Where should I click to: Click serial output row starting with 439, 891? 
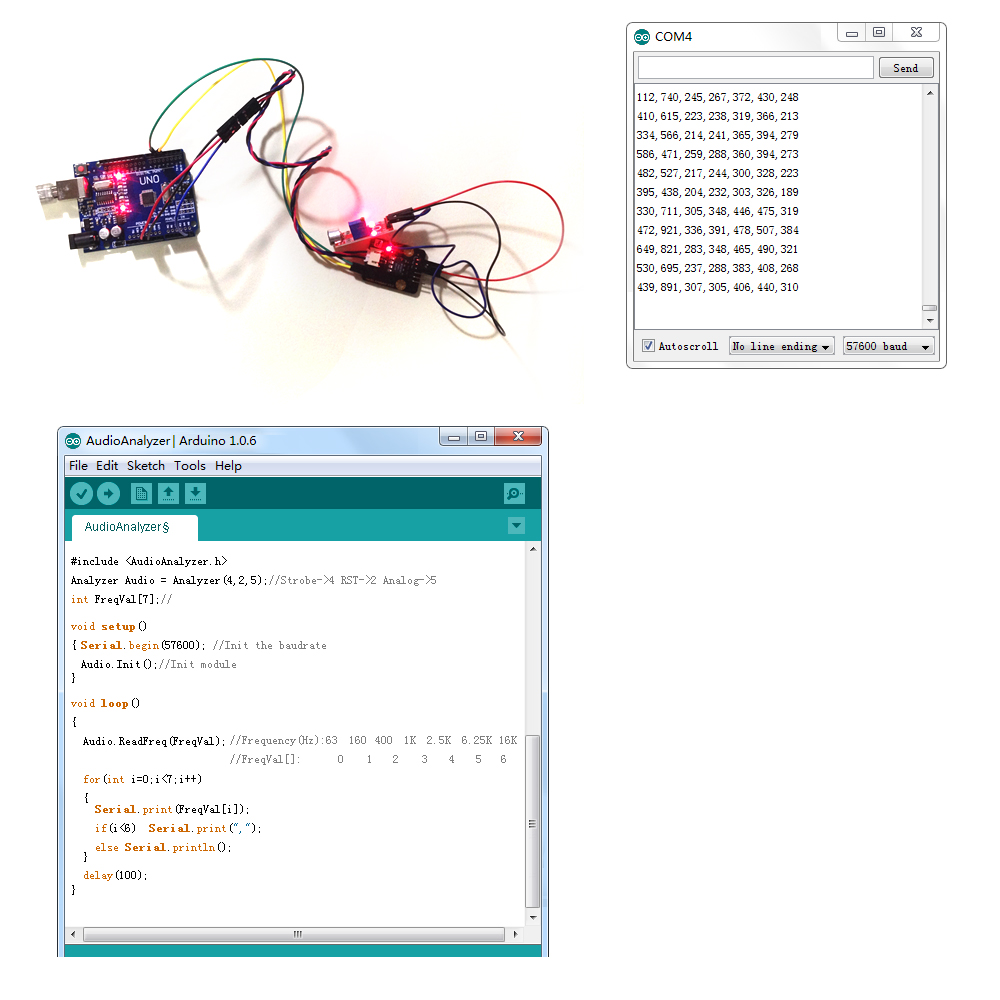coord(717,288)
